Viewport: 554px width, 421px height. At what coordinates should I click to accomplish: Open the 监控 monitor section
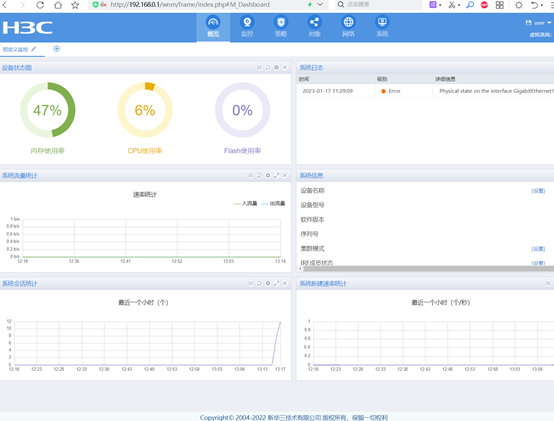click(247, 27)
